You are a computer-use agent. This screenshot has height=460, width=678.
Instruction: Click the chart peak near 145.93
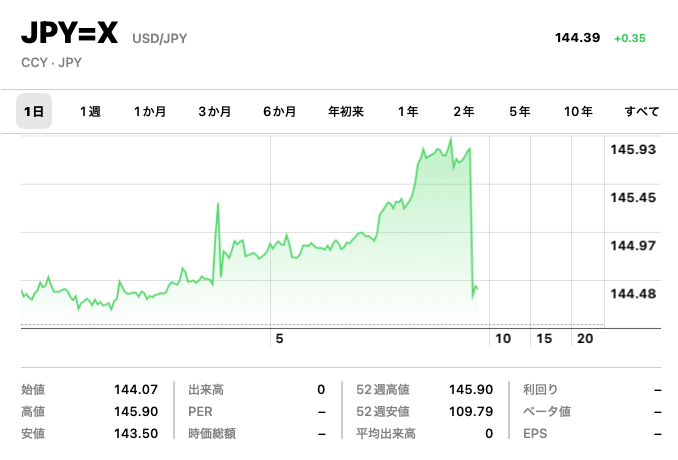[451, 139]
